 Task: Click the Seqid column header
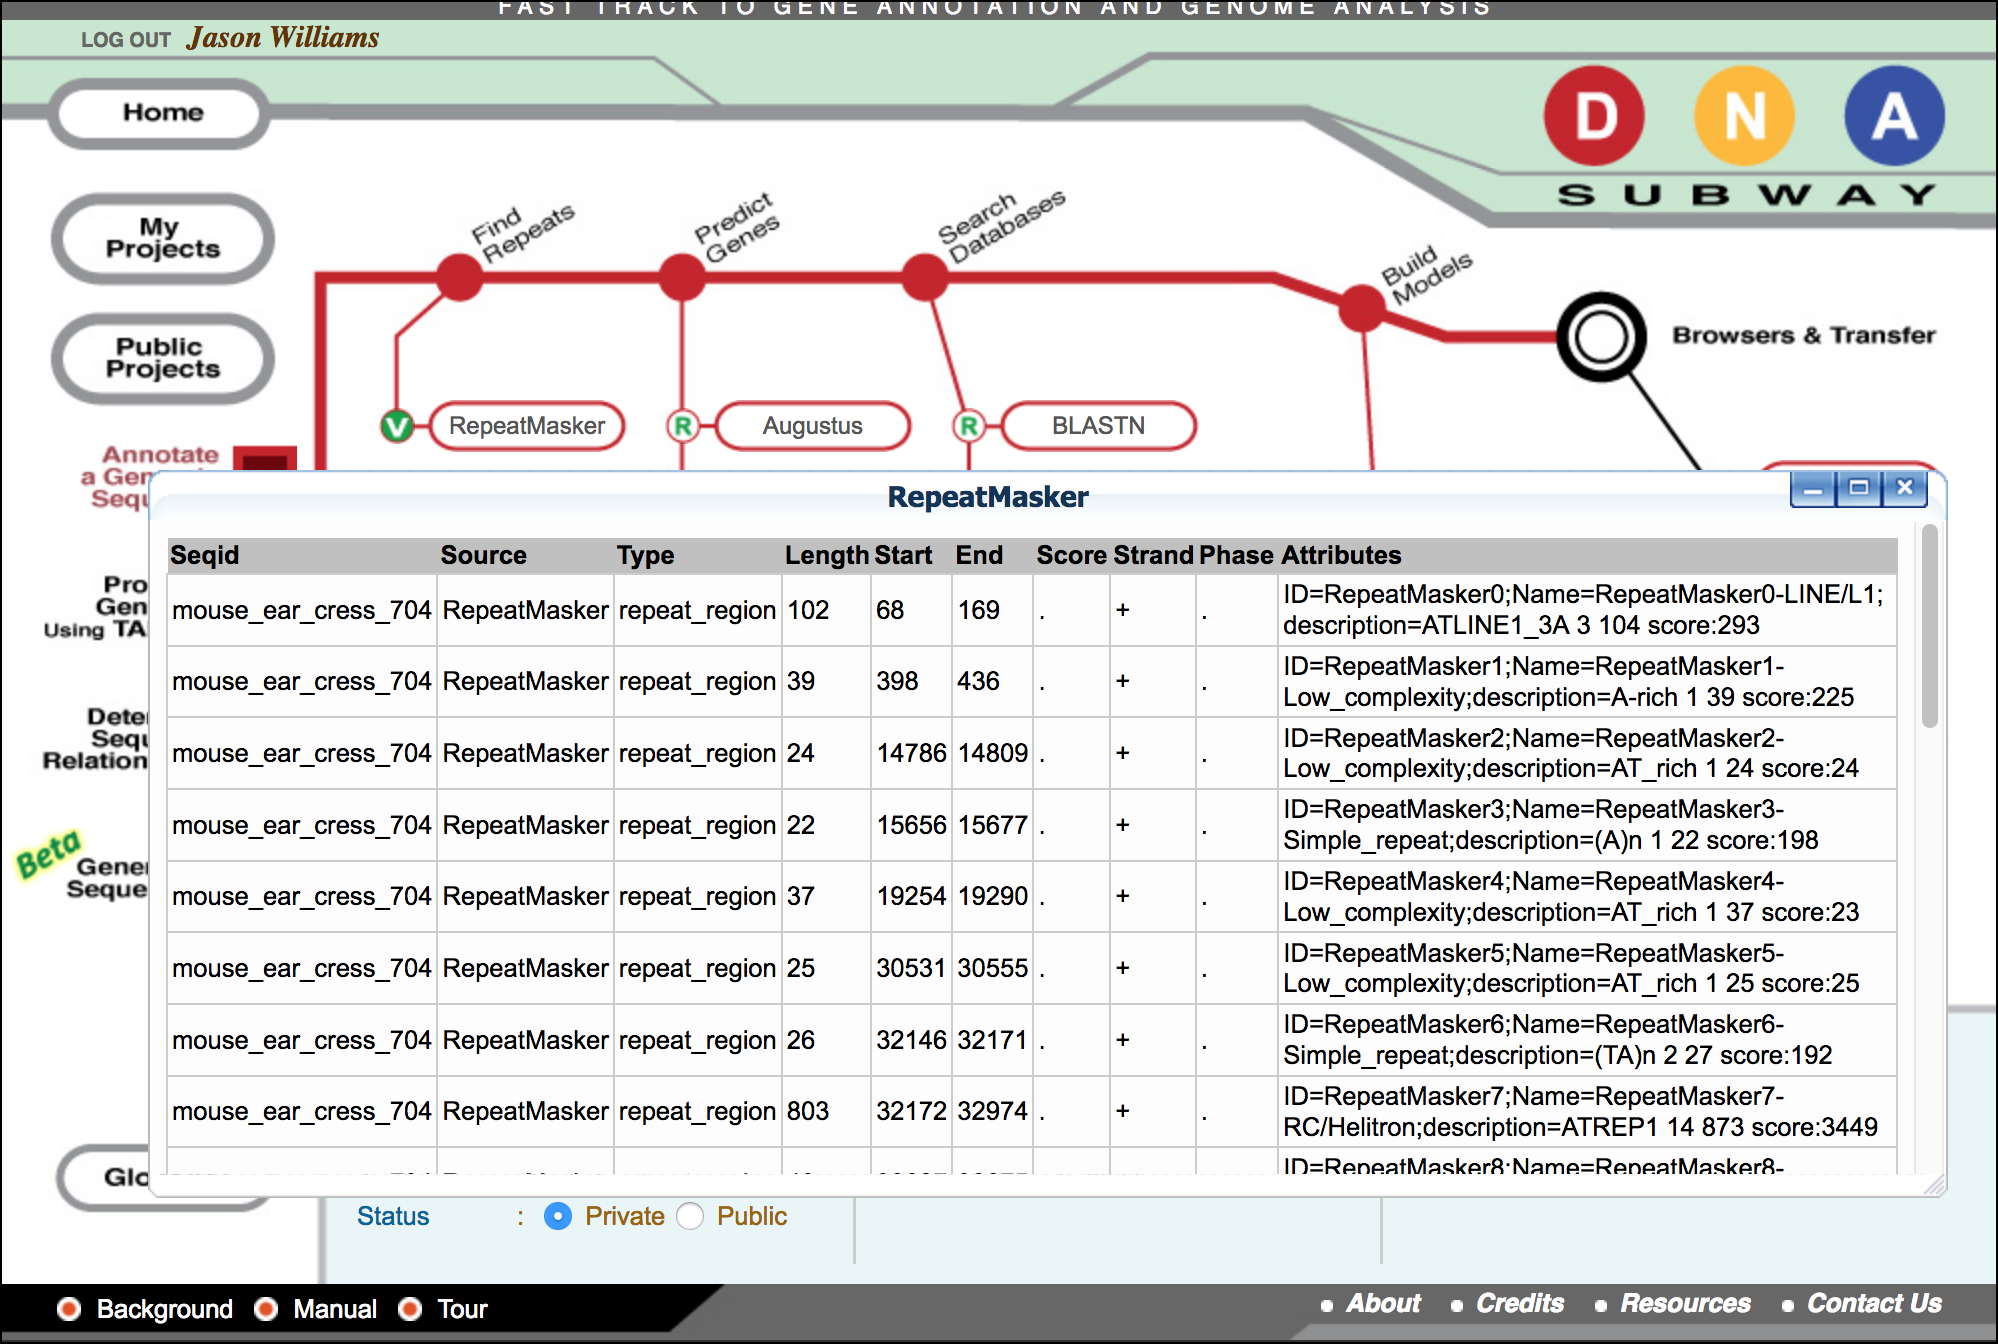coord(205,555)
